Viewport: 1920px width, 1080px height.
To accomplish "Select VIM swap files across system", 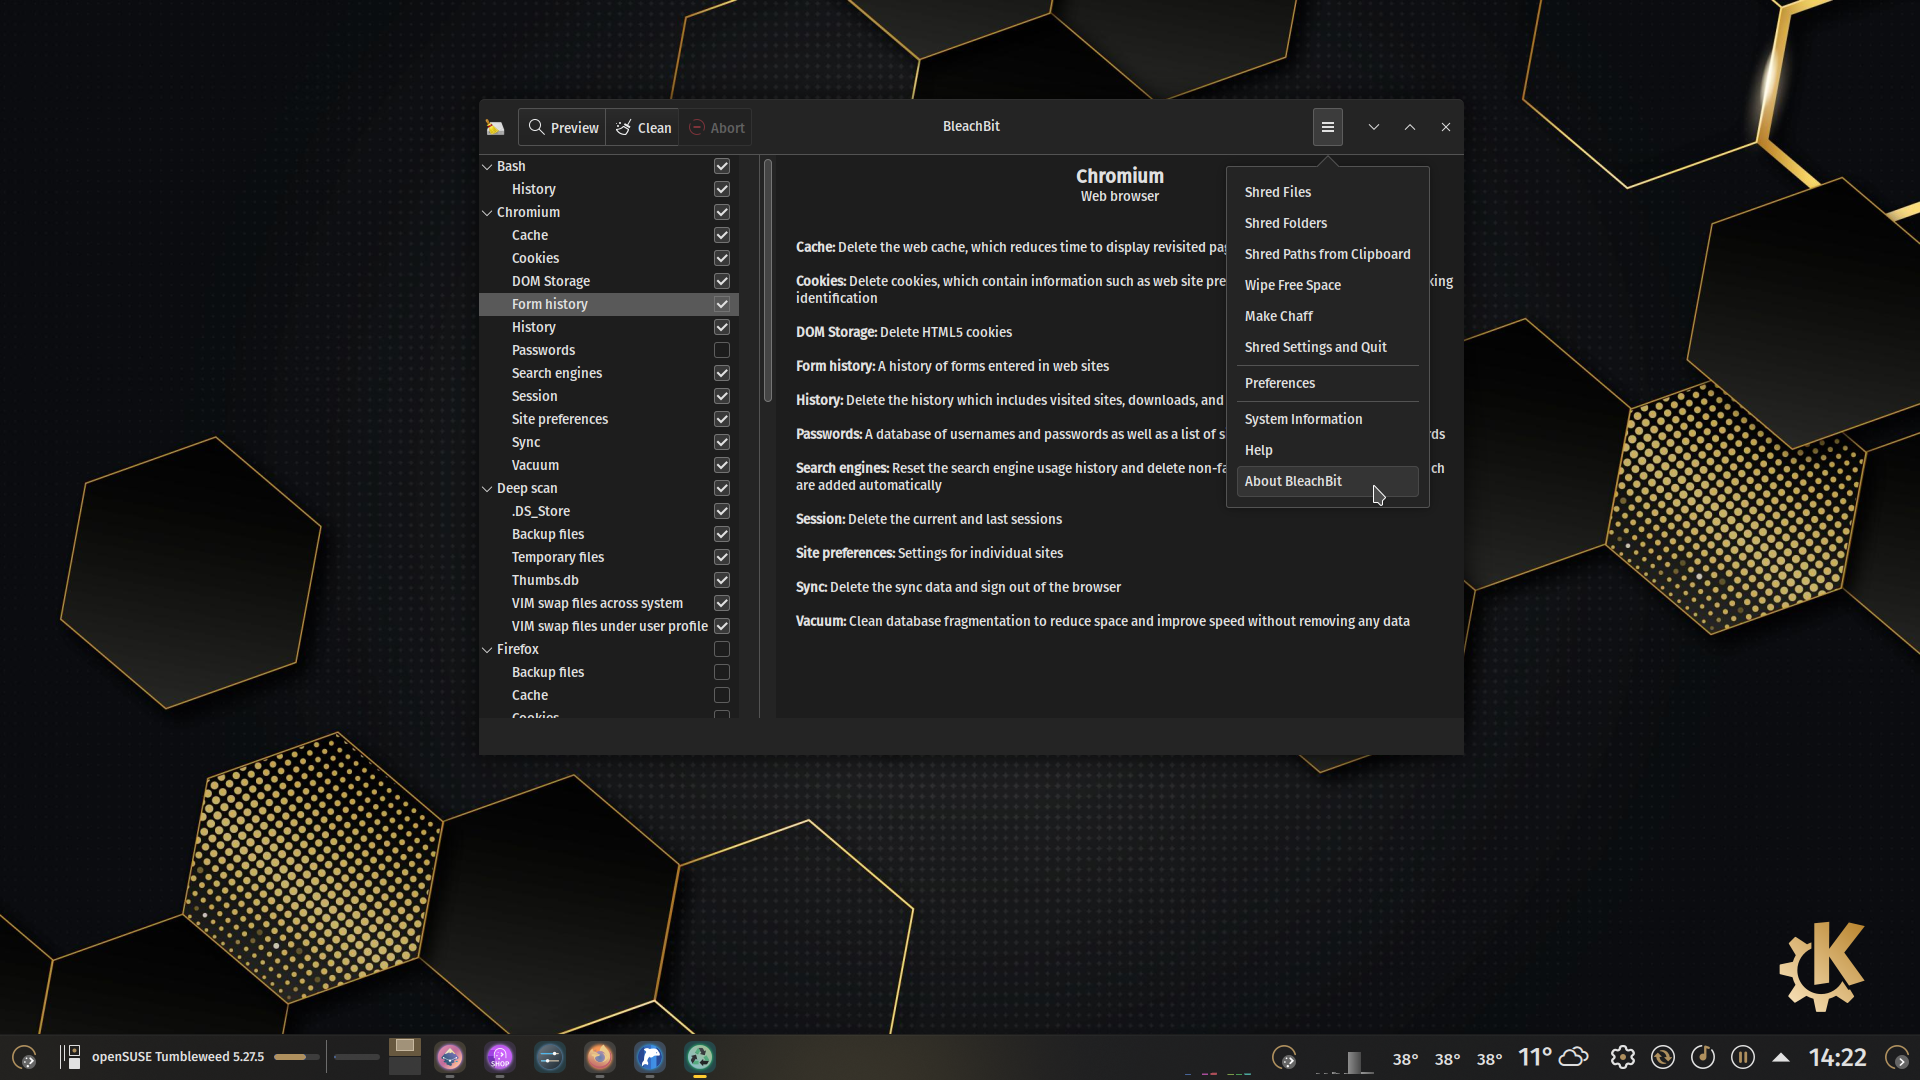I will pos(608,603).
